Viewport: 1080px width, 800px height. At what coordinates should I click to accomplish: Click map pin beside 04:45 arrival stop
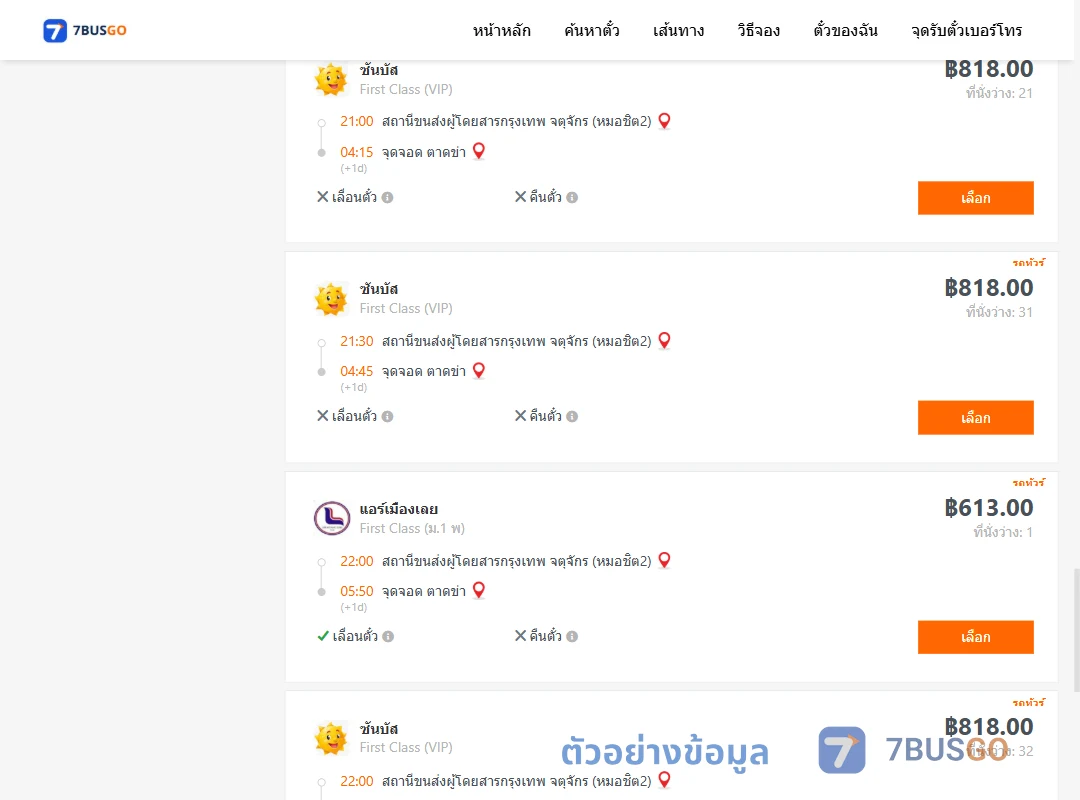tap(479, 371)
